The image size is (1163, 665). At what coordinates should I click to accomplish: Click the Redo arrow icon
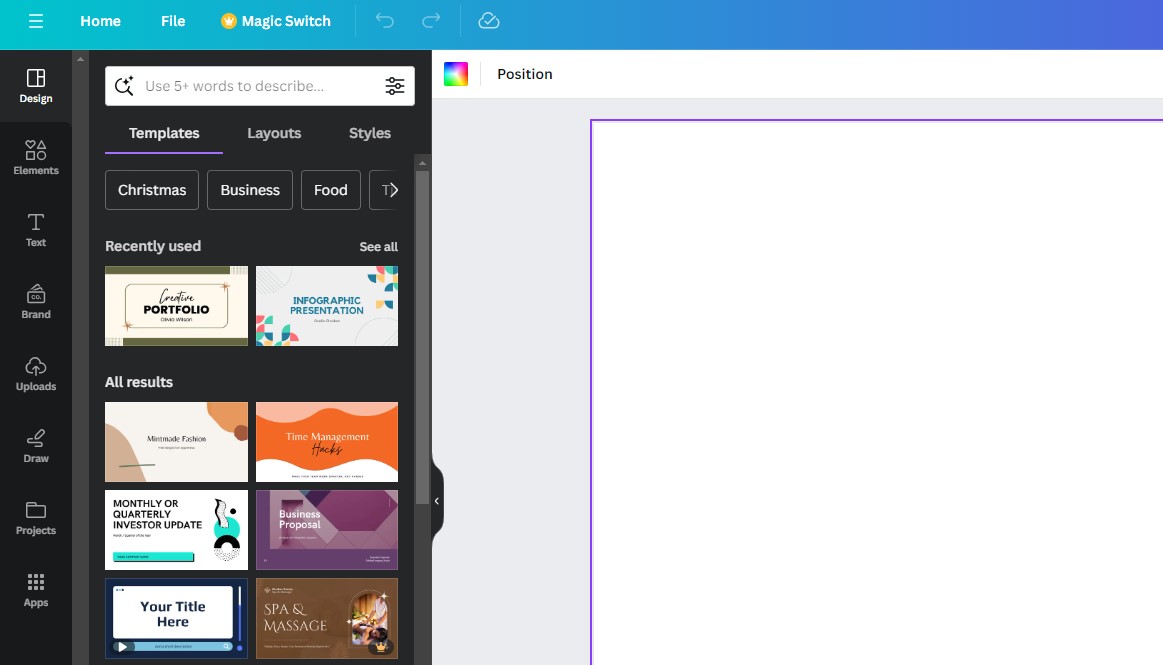[x=431, y=21]
